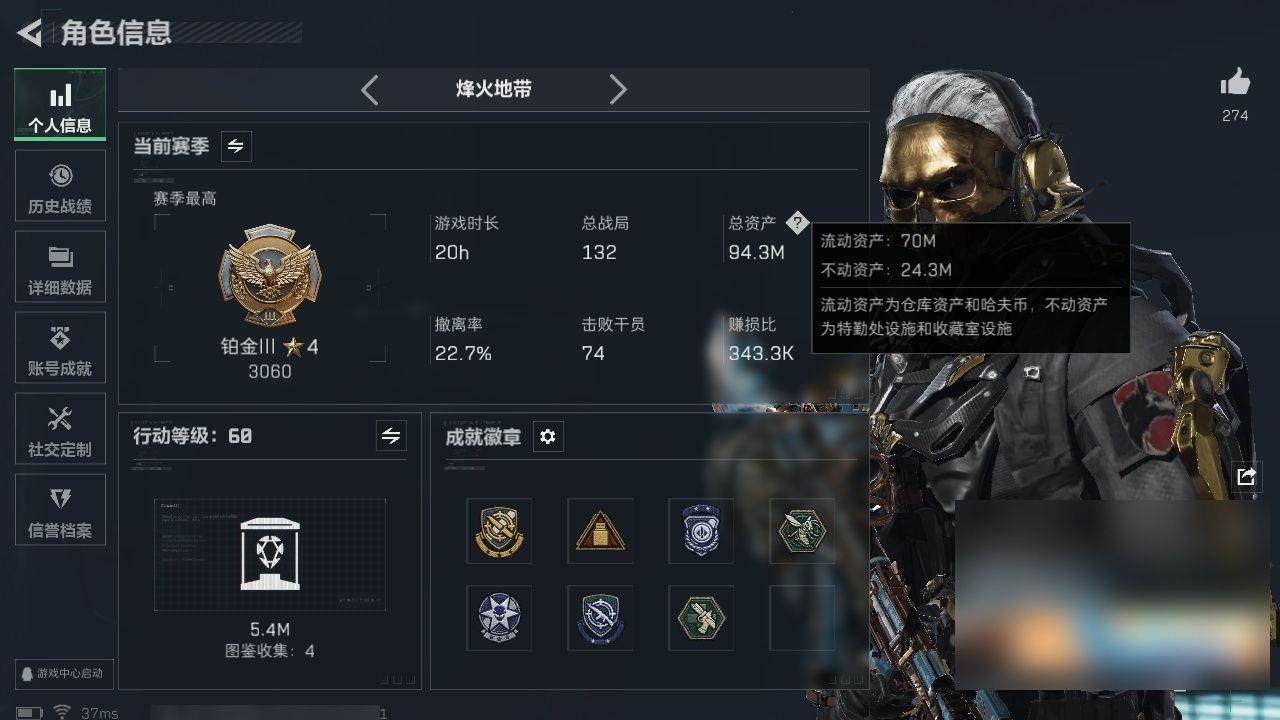Toggle the swap icon beside 当前赛季
Screen dimensions: 1280x720
click(x=236, y=146)
